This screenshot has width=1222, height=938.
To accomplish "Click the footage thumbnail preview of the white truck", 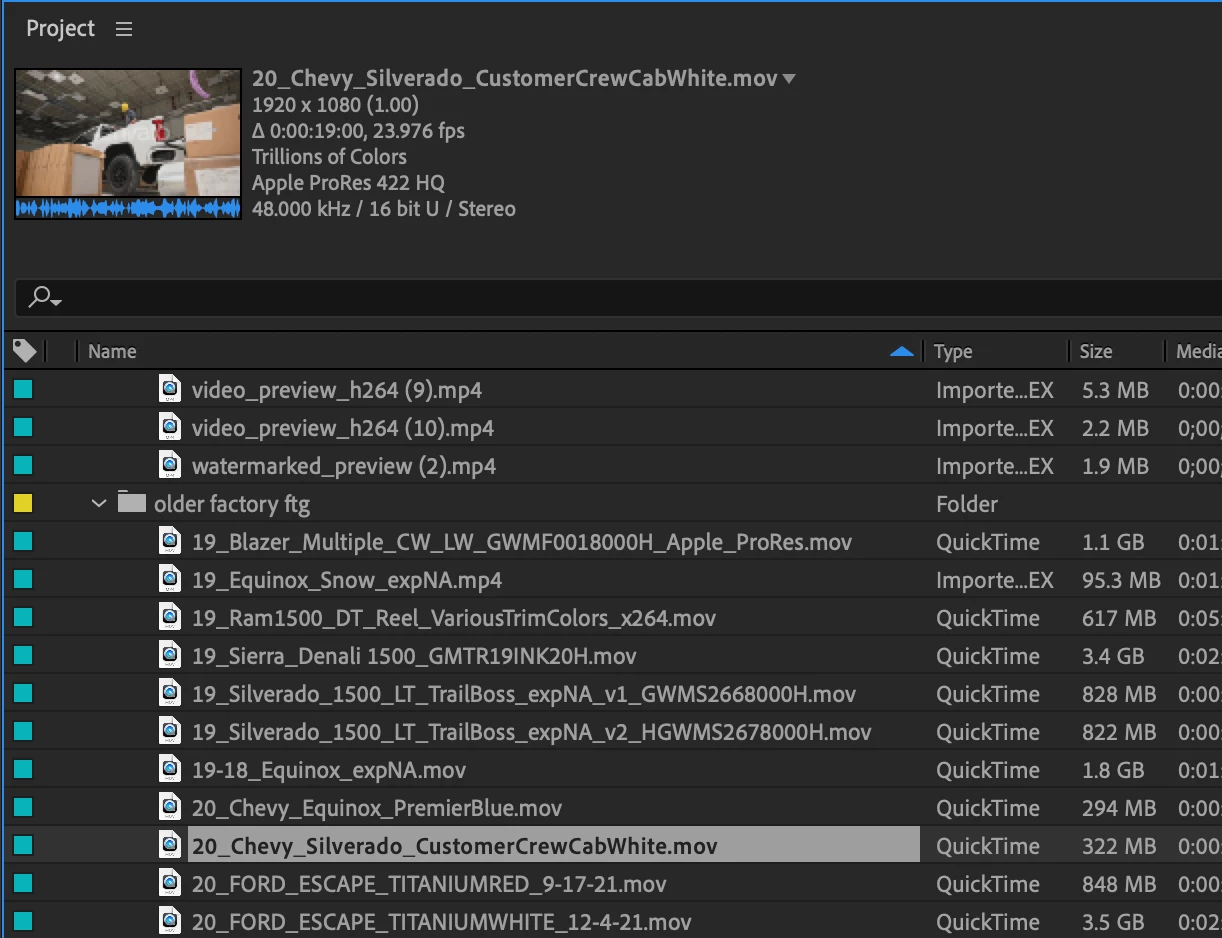I will click(x=128, y=132).
